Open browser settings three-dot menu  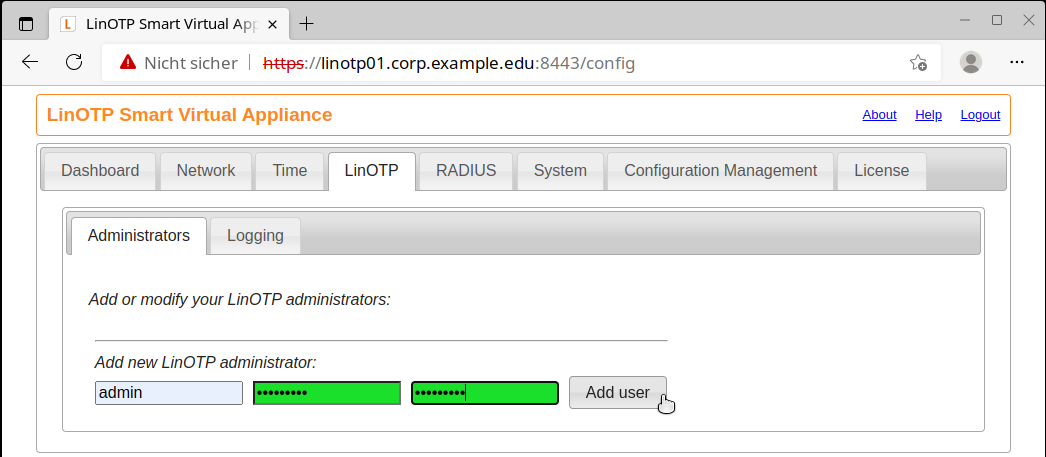tap(1017, 62)
